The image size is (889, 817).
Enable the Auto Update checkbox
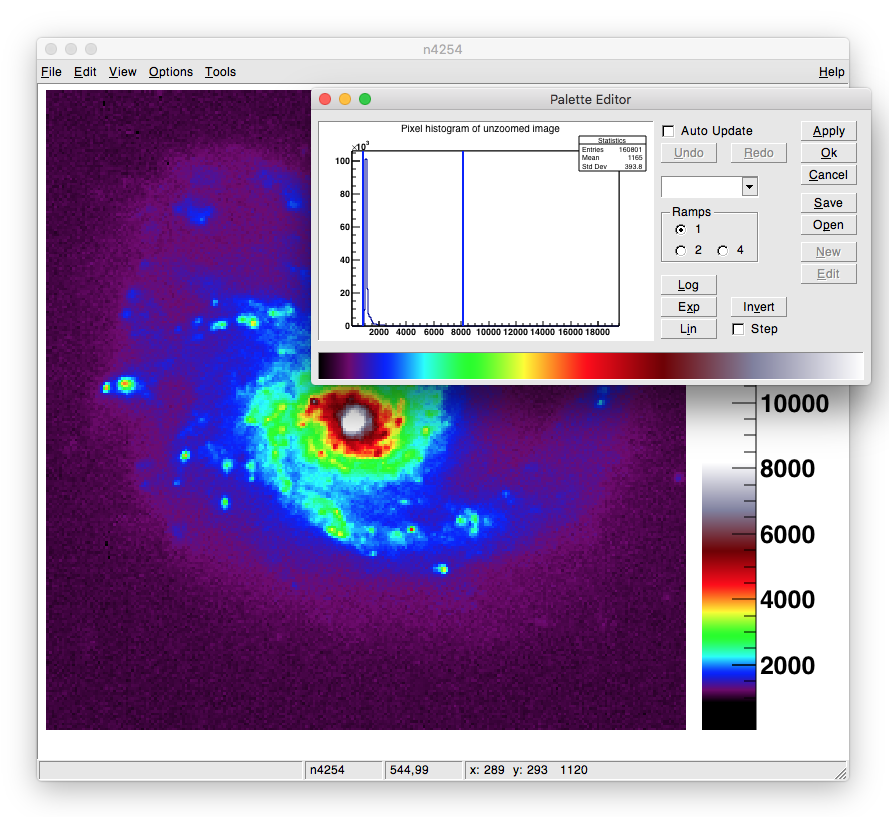tap(668, 131)
